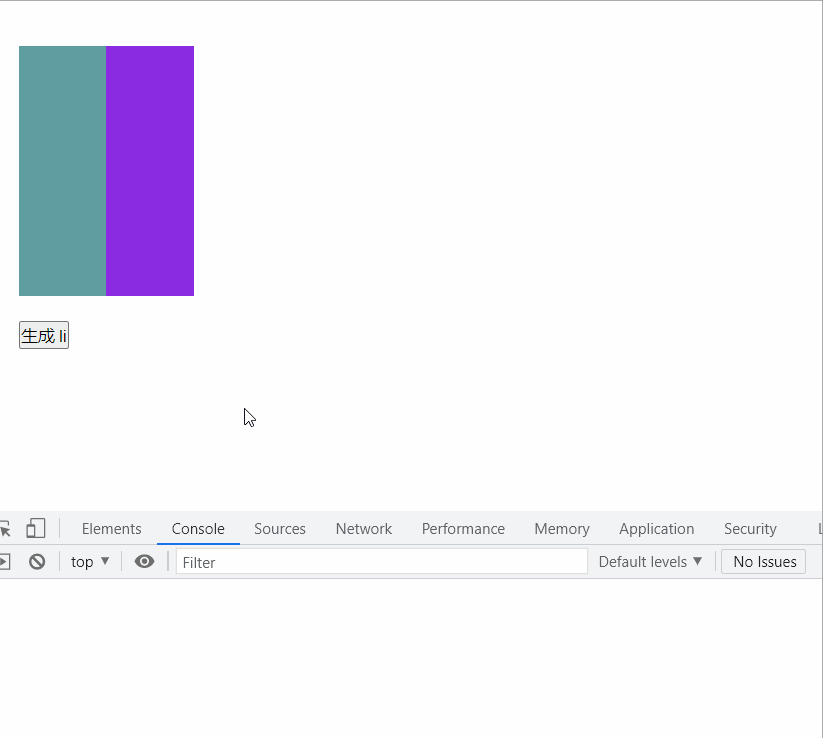Focus the console Filter input field
Screen dimensions: 823x738
[382, 562]
